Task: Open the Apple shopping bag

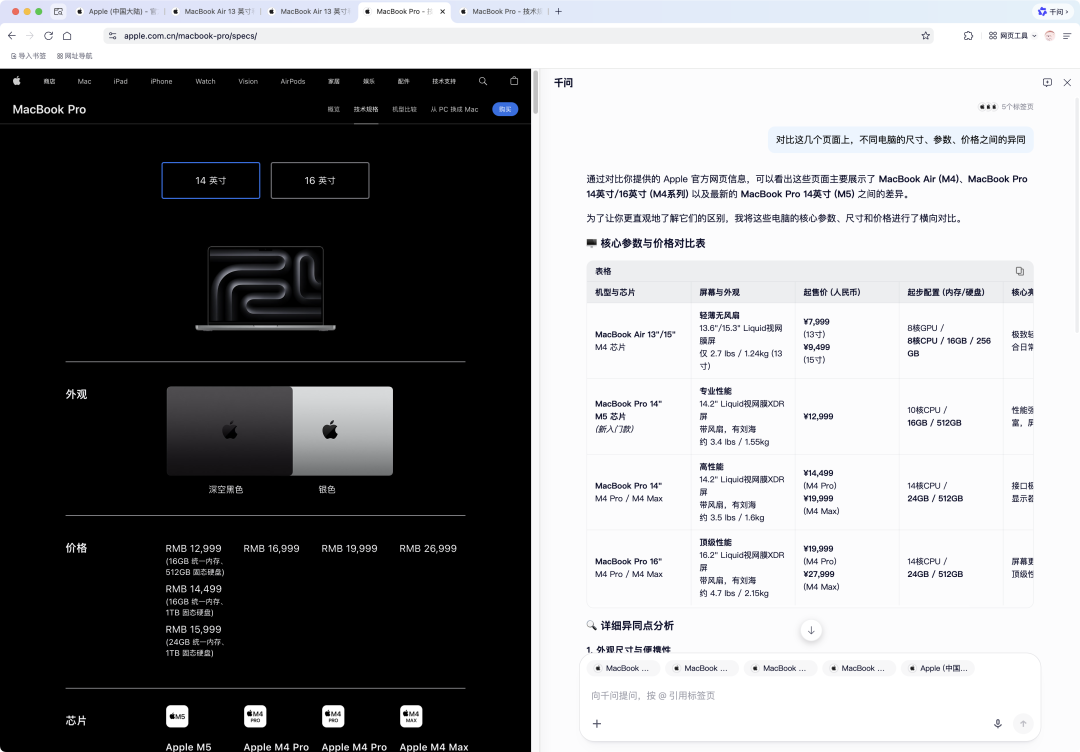Action: [514, 81]
